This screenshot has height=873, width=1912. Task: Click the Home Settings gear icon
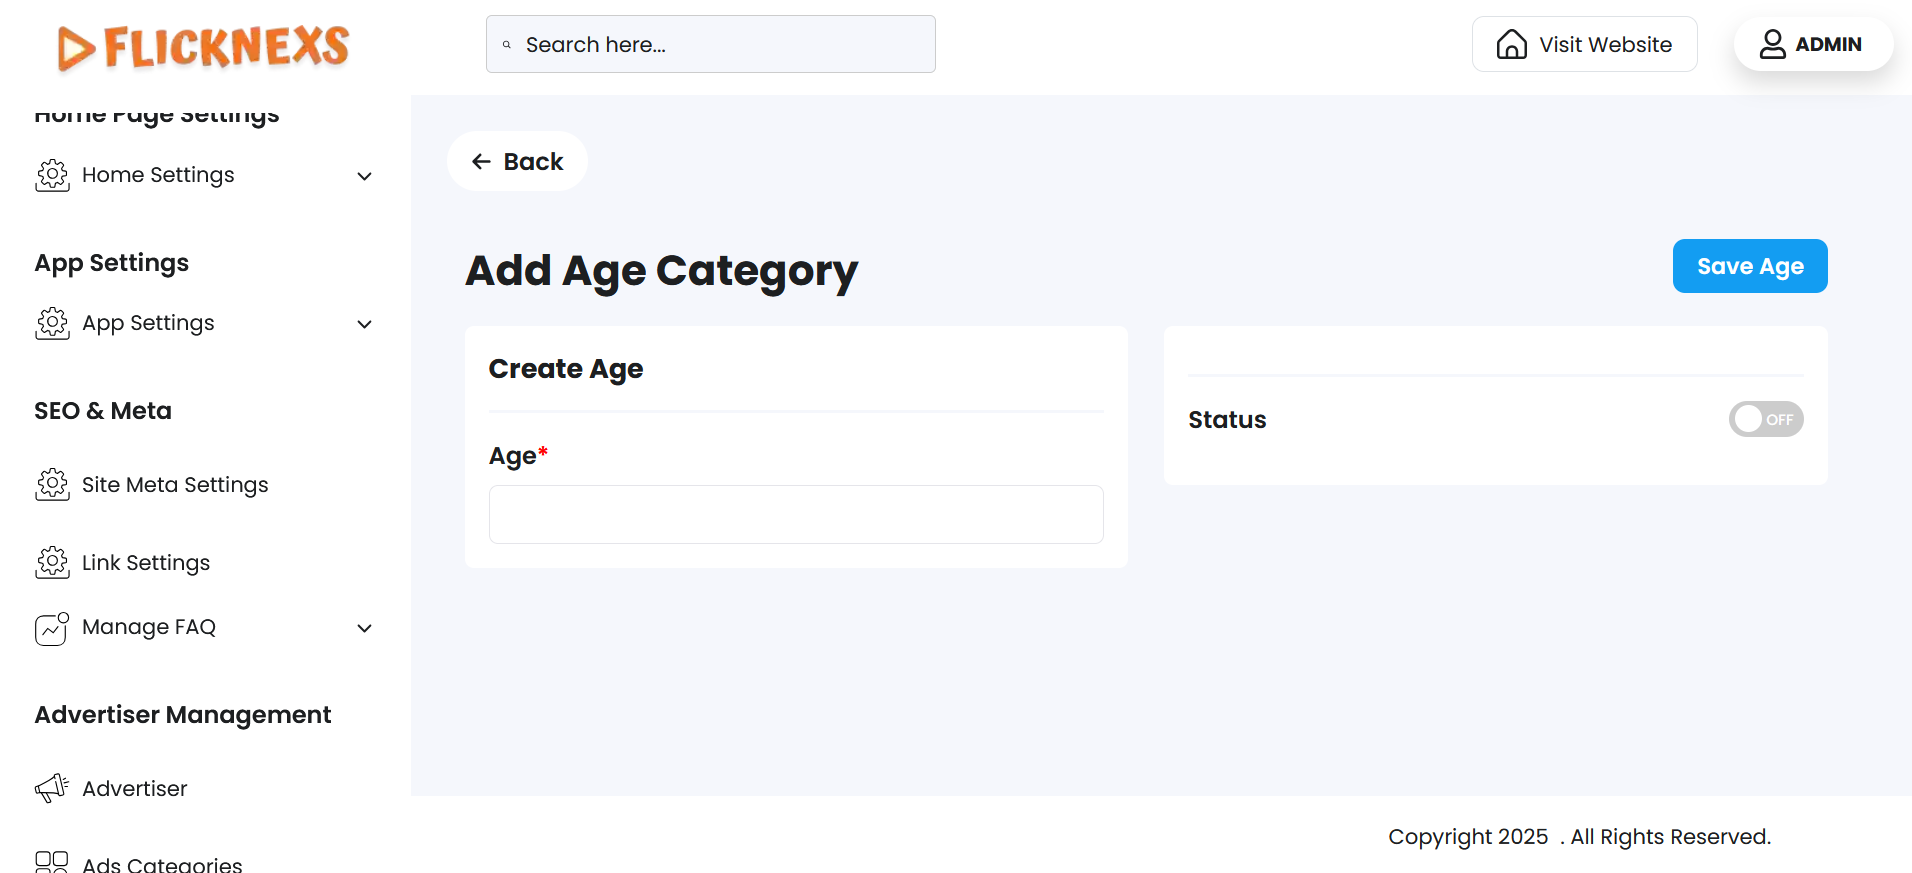pyautogui.click(x=52, y=175)
